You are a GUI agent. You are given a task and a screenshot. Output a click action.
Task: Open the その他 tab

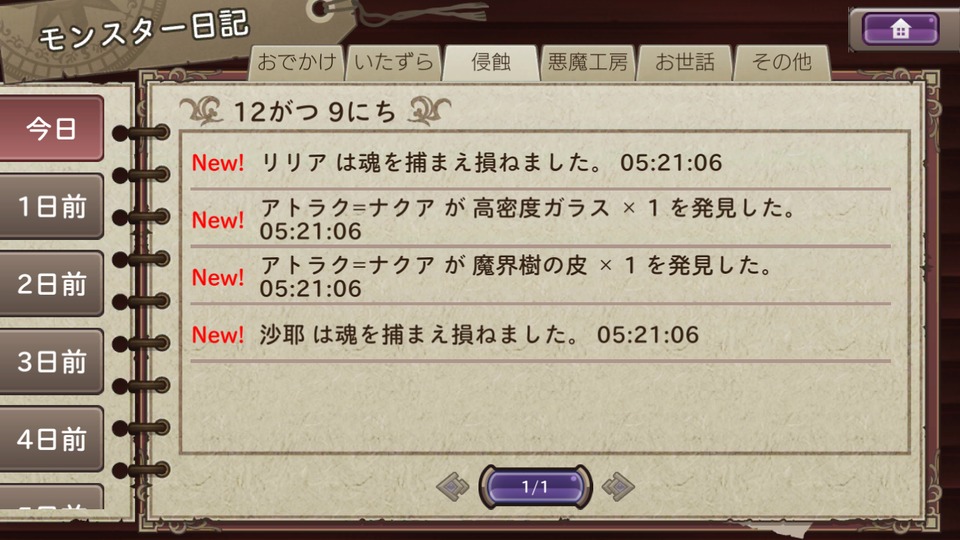coord(781,62)
